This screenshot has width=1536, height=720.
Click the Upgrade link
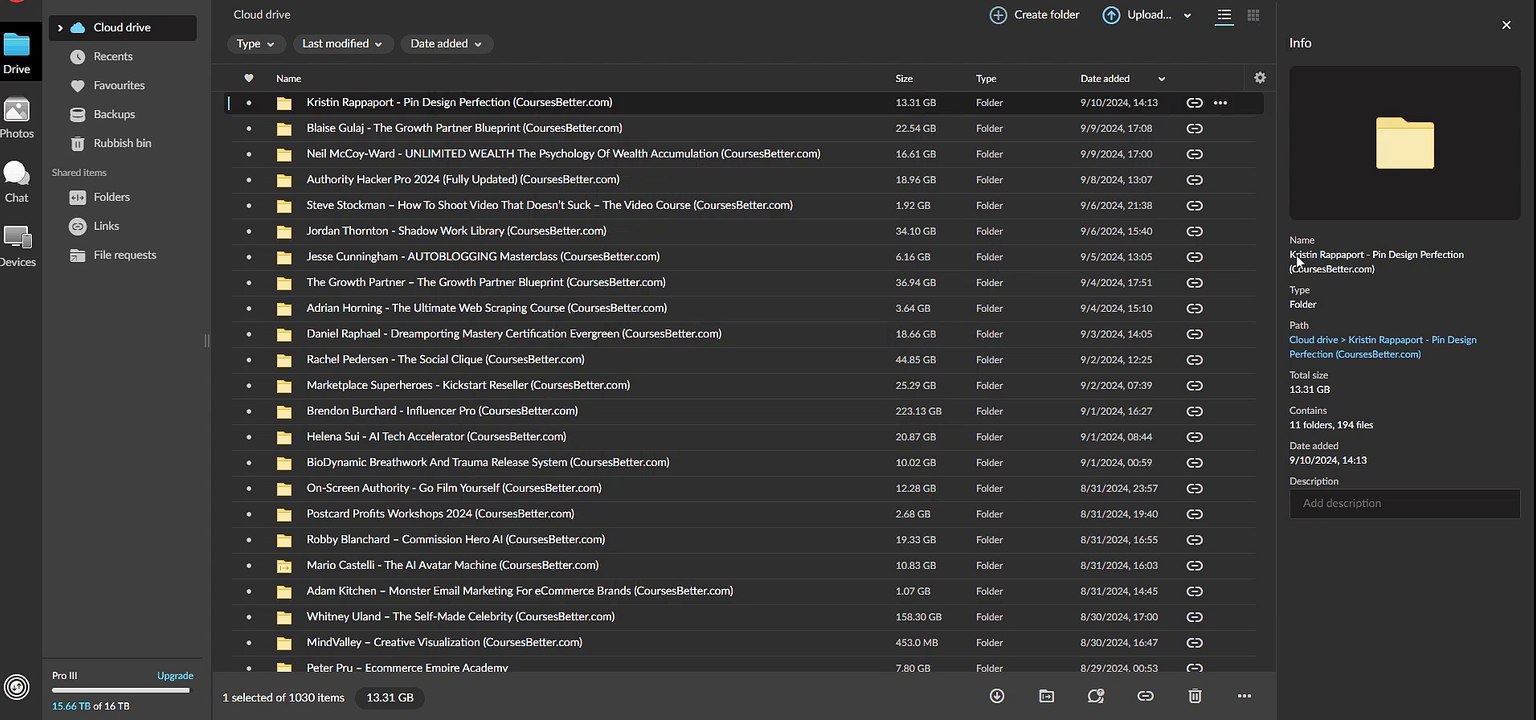click(175, 676)
